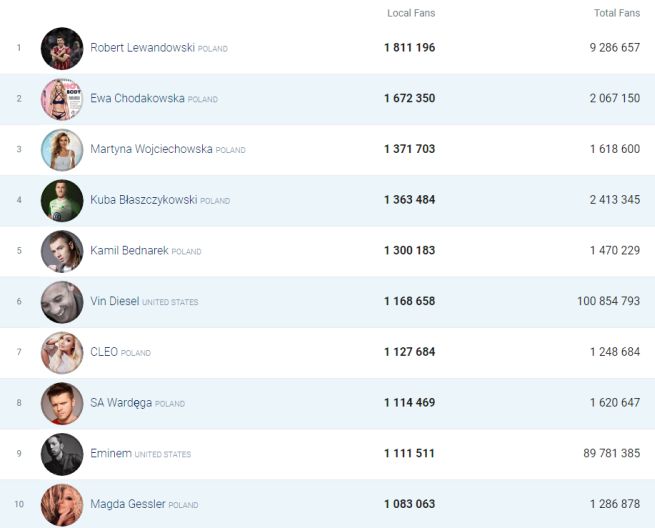Open Ewa Chodakowska's avatar thumbnail
The height and width of the screenshot is (528, 655).
pyautogui.click(x=62, y=99)
